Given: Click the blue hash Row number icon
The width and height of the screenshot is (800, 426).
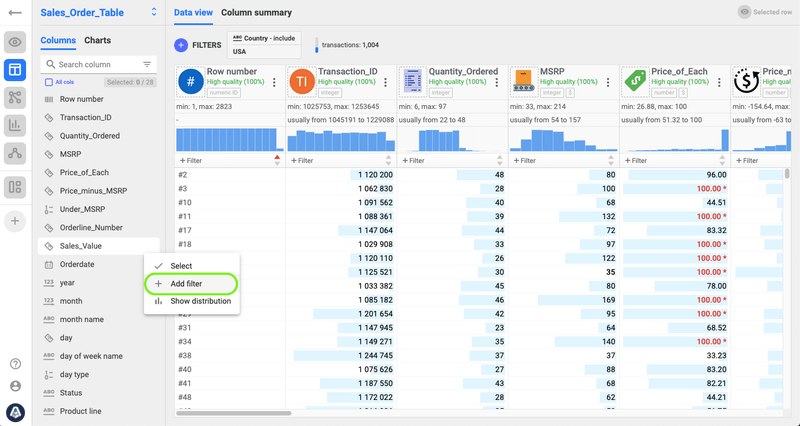Looking at the screenshot, I should 191,82.
